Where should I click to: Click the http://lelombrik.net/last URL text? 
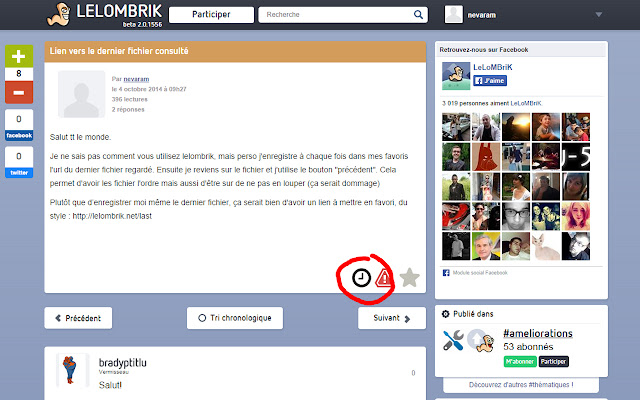tap(112, 216)
